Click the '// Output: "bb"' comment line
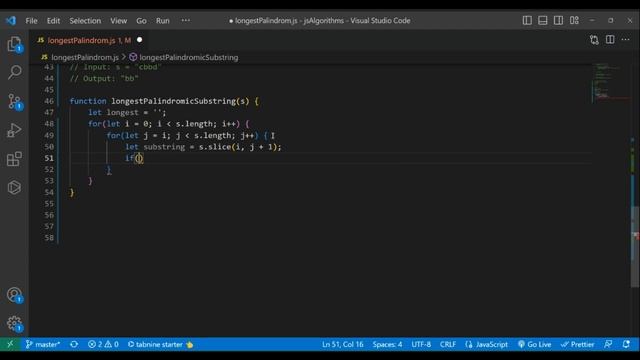 (x=104, y=78)
